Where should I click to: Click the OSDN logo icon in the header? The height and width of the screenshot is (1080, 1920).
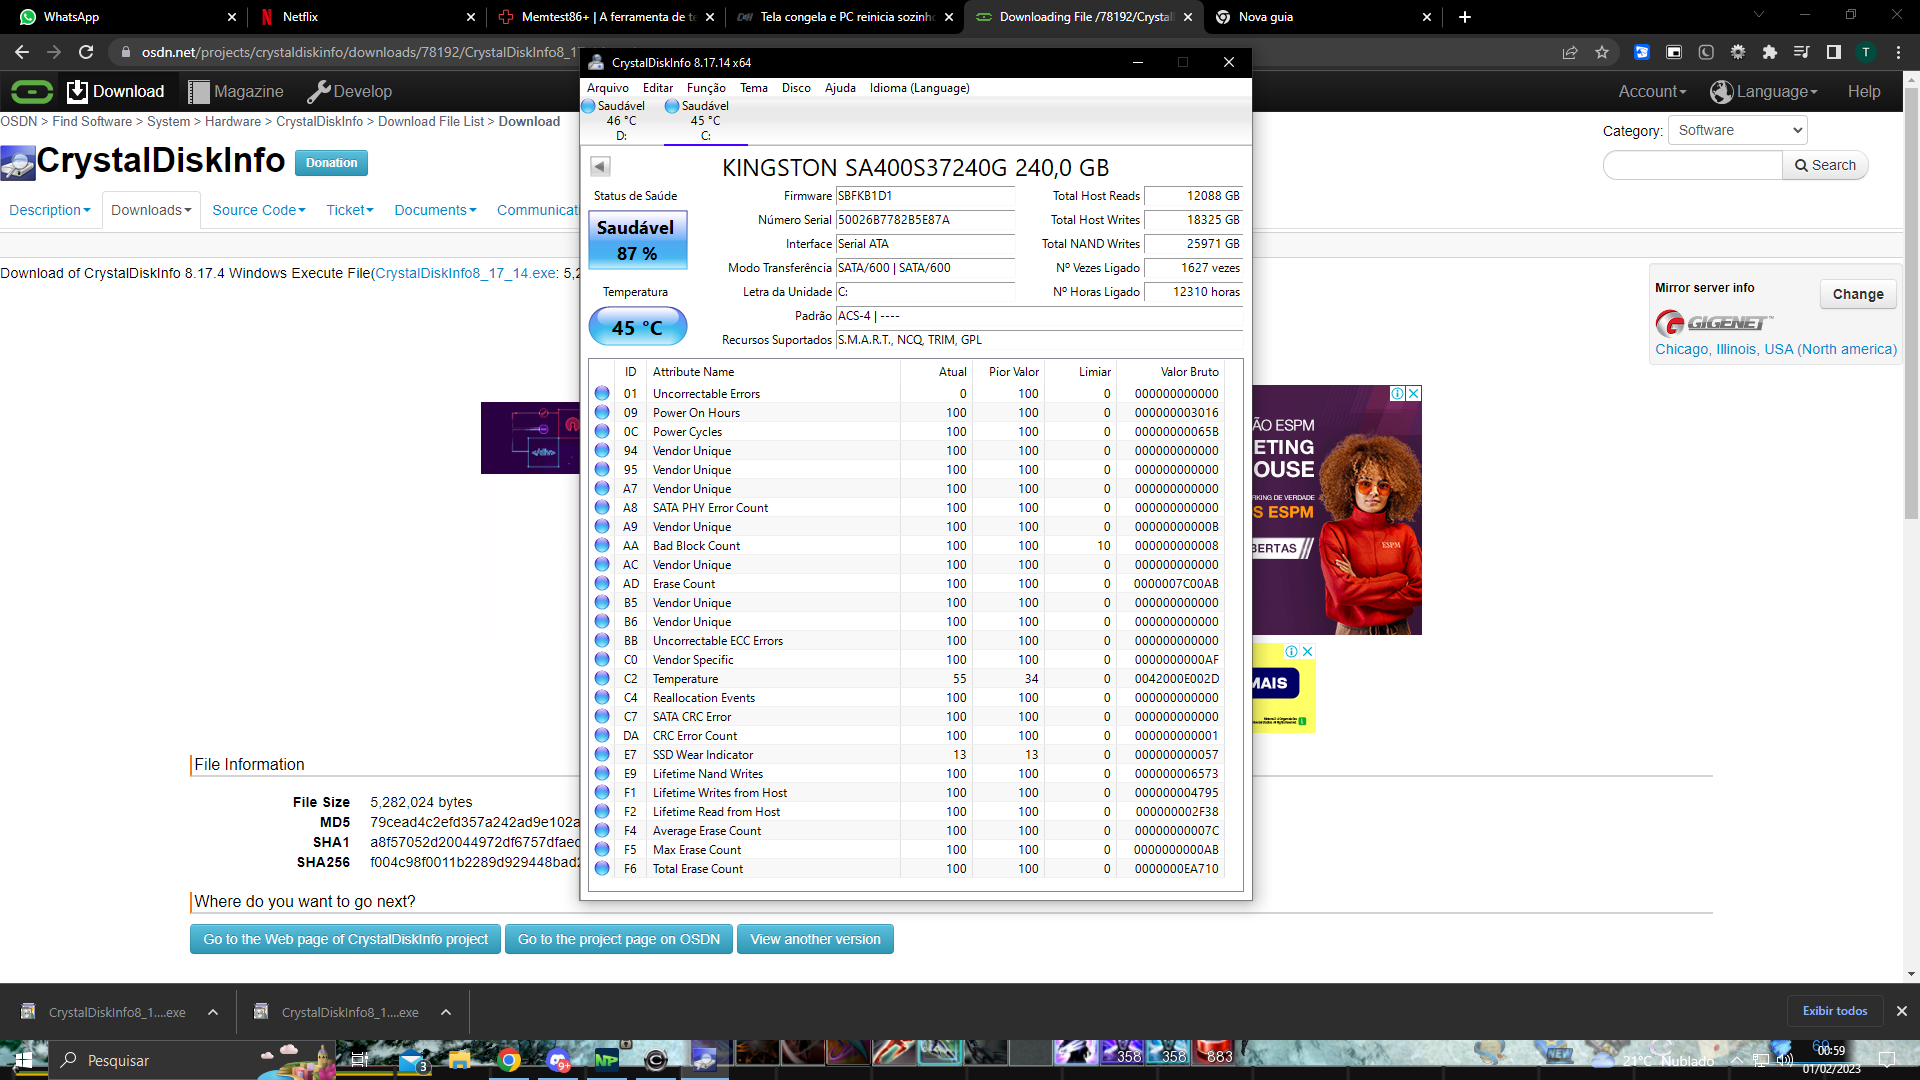[x=32, y=92]
